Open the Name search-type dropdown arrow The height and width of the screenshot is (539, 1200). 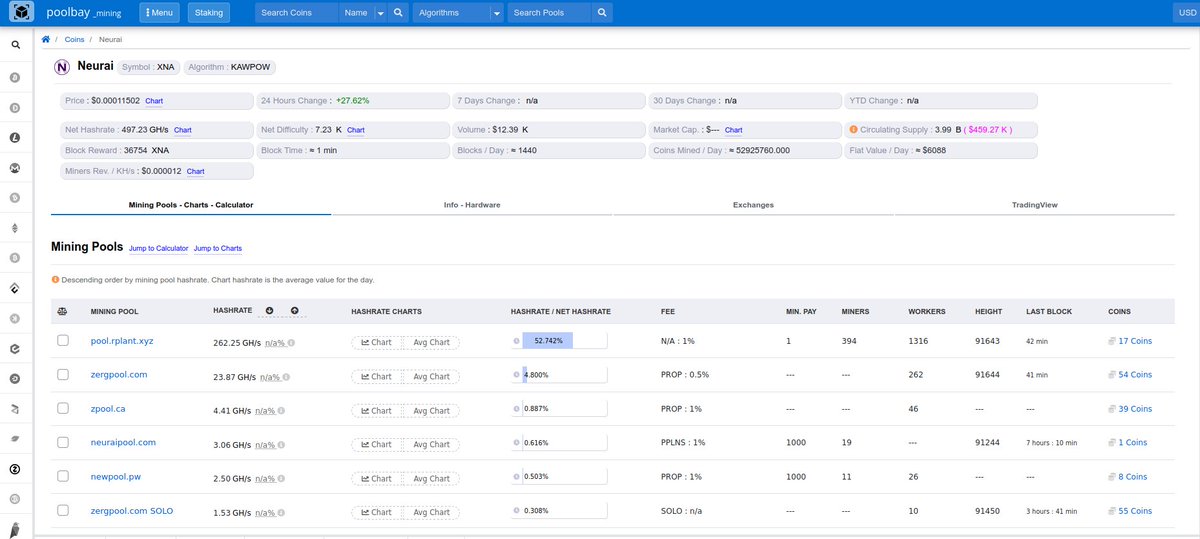(x=380, y=13)
